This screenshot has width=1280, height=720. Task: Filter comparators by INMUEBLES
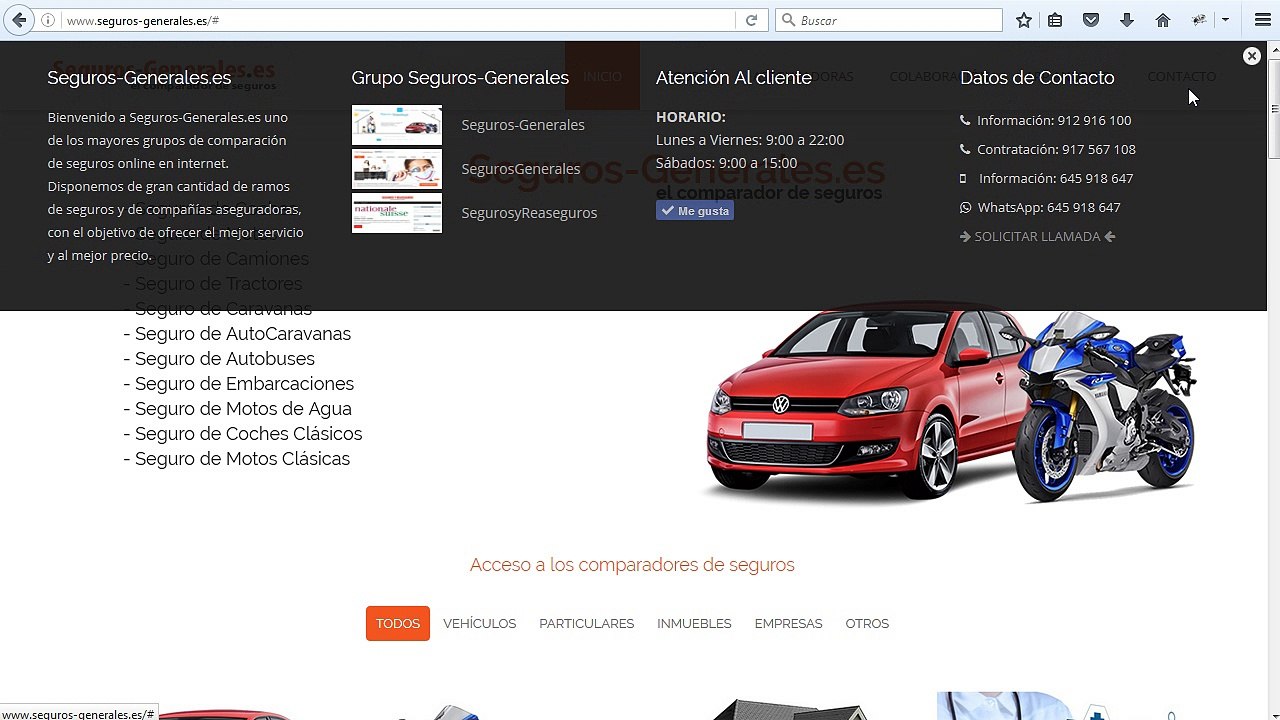[x=694, y=623]
